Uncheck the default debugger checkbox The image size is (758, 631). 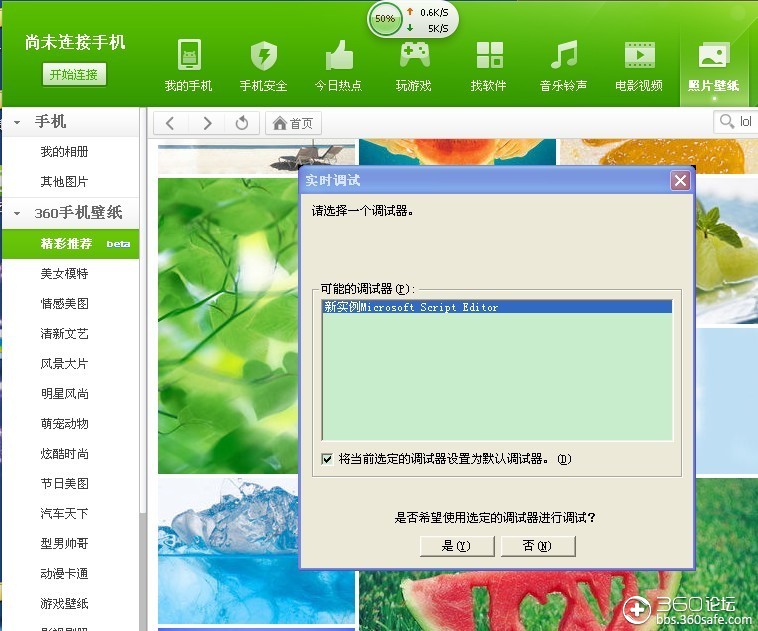327,459
